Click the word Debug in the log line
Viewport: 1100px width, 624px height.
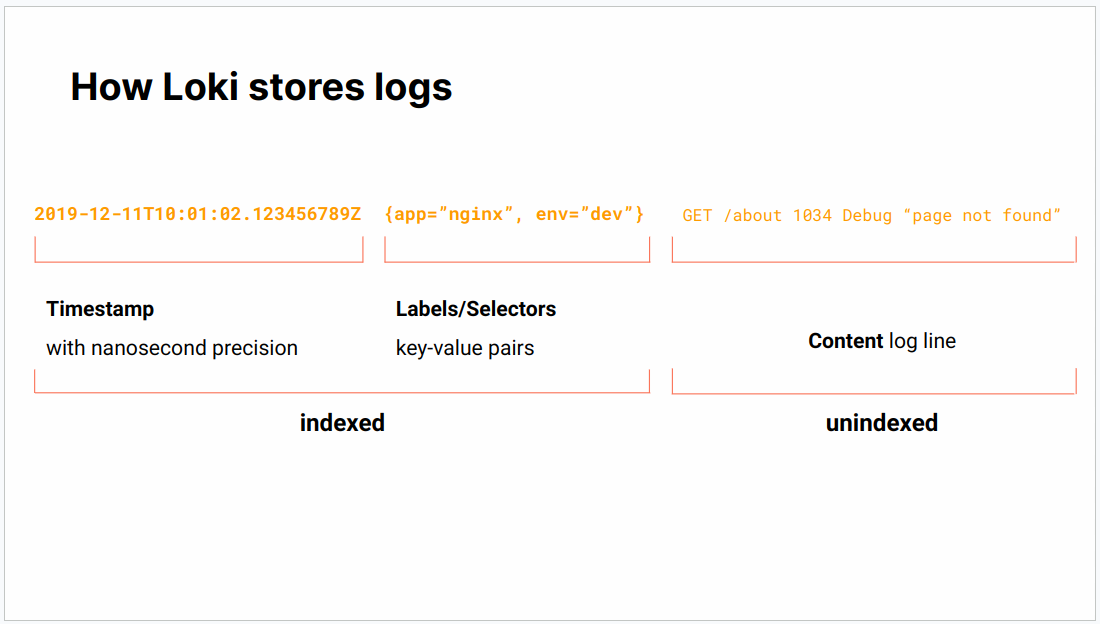867,216
